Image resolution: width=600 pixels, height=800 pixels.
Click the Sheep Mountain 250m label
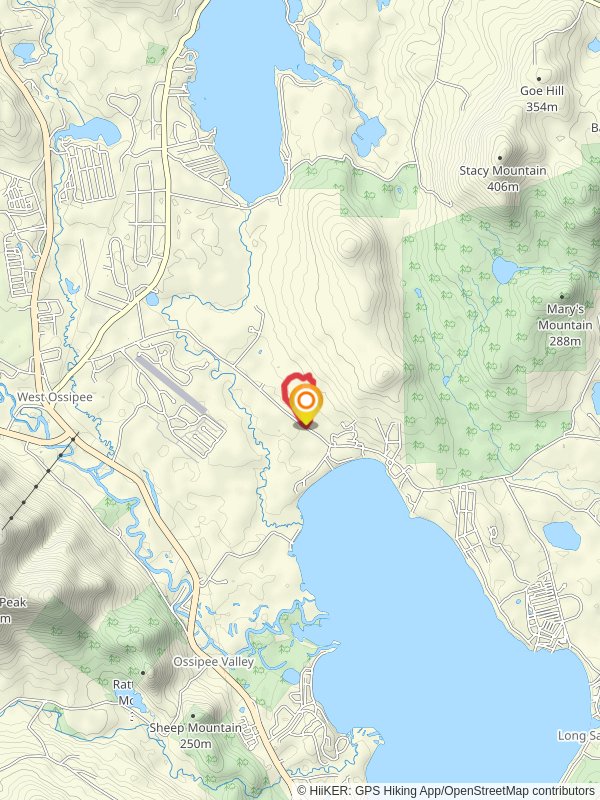point(195,736)
